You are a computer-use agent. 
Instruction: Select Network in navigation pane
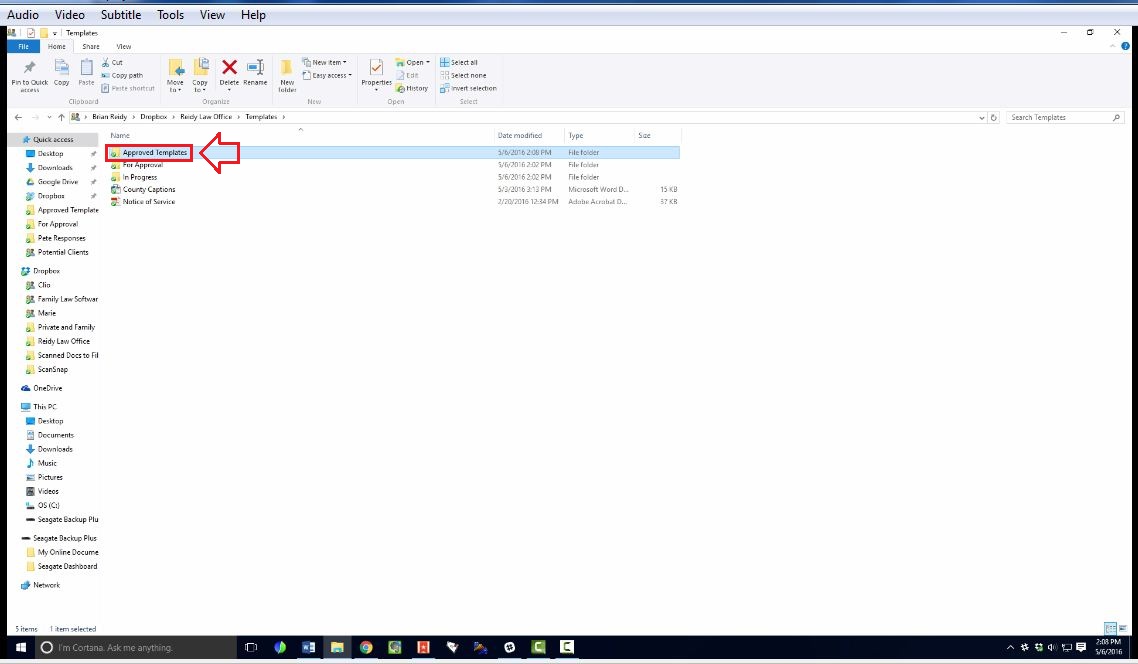46,585
